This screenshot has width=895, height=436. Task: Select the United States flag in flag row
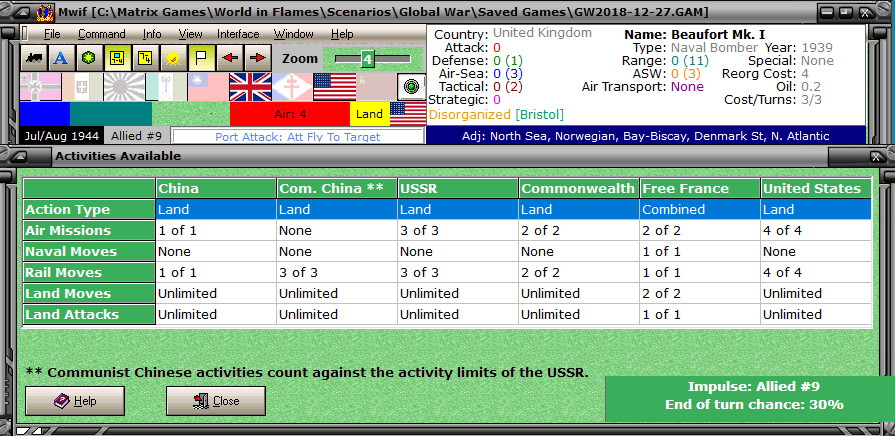[334, 87]
